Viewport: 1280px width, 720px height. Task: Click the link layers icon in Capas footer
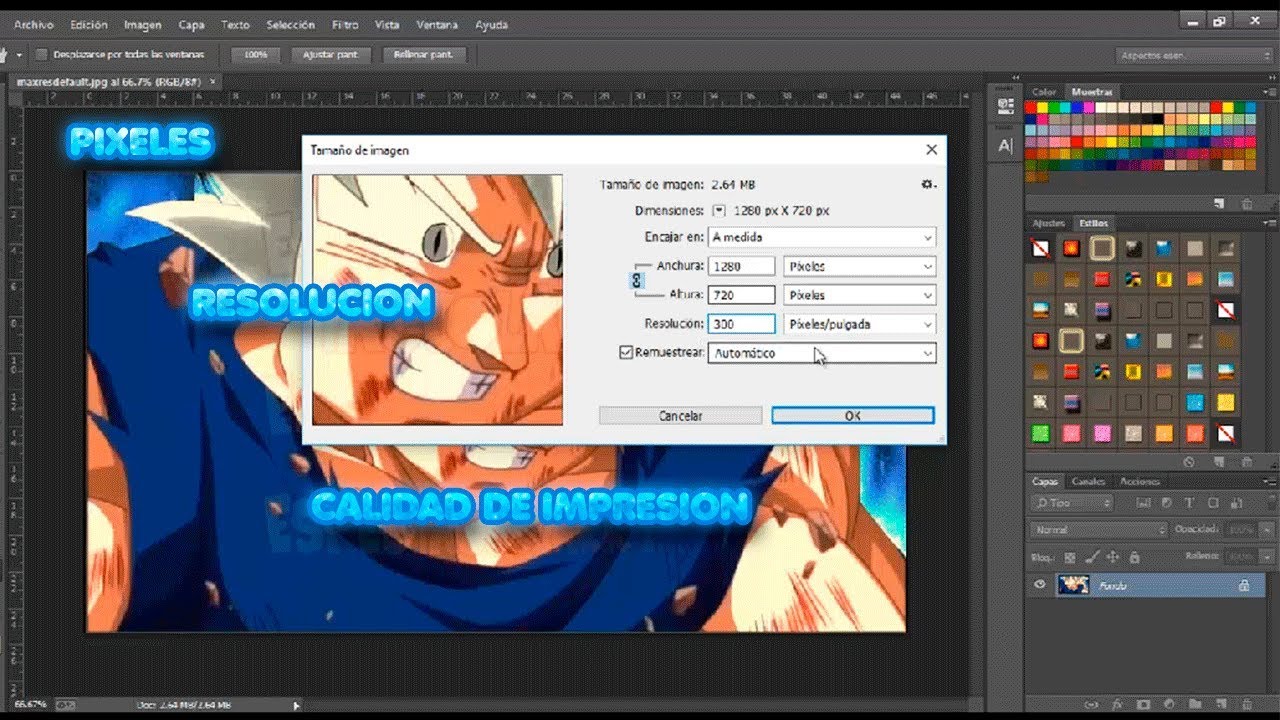1091,704
